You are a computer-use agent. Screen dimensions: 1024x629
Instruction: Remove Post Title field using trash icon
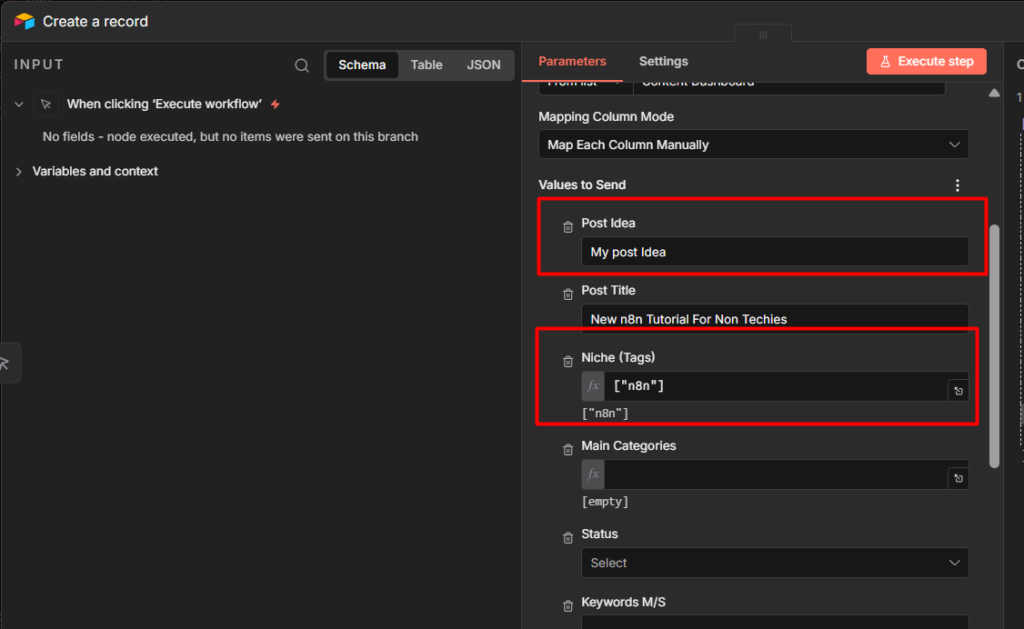[568, 295]
